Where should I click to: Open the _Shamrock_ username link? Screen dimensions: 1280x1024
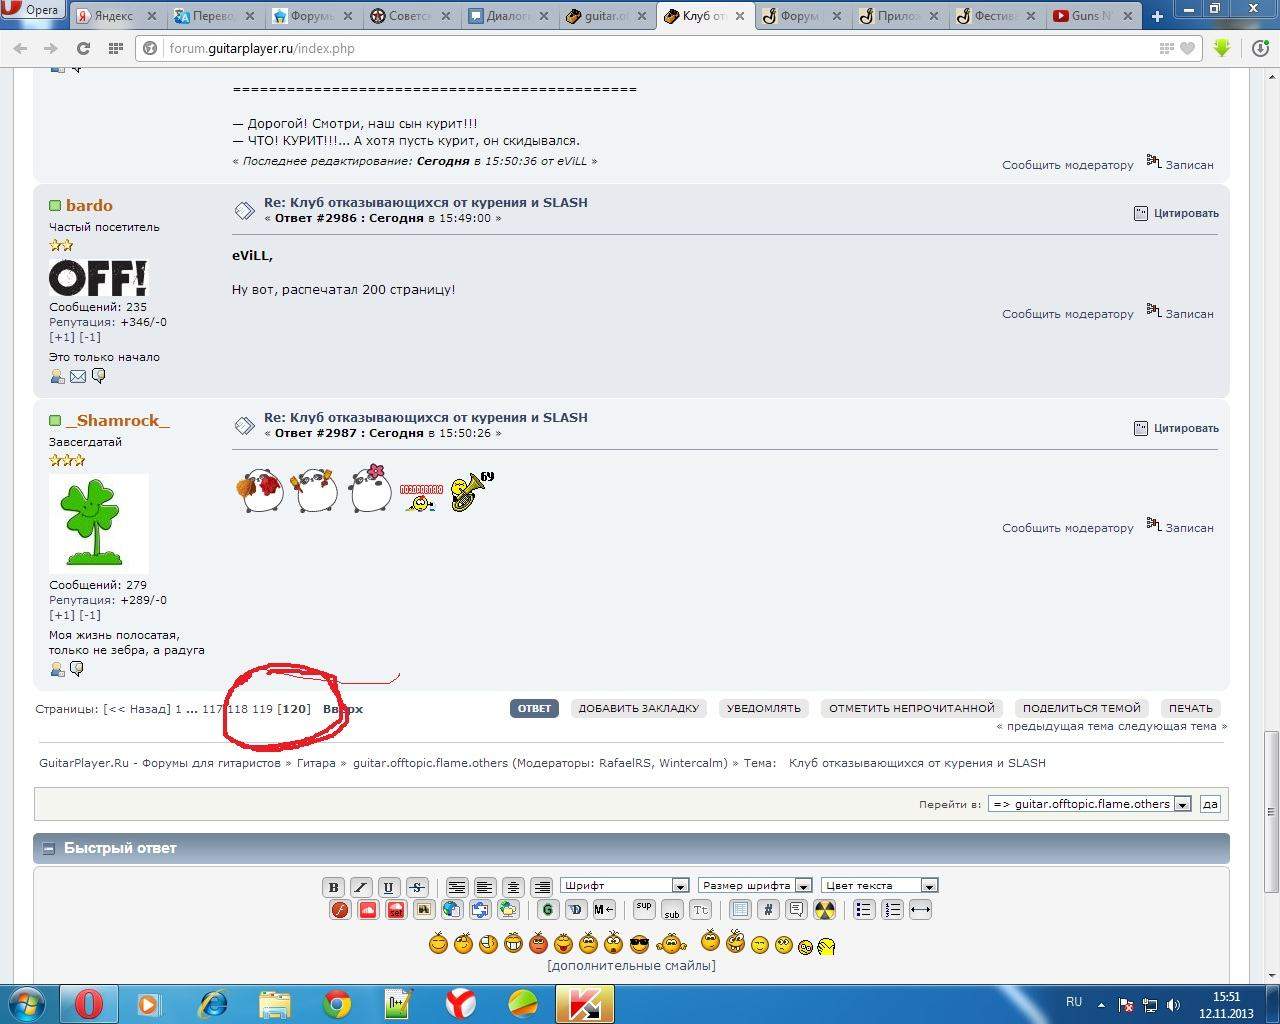[x=118, y=421]
